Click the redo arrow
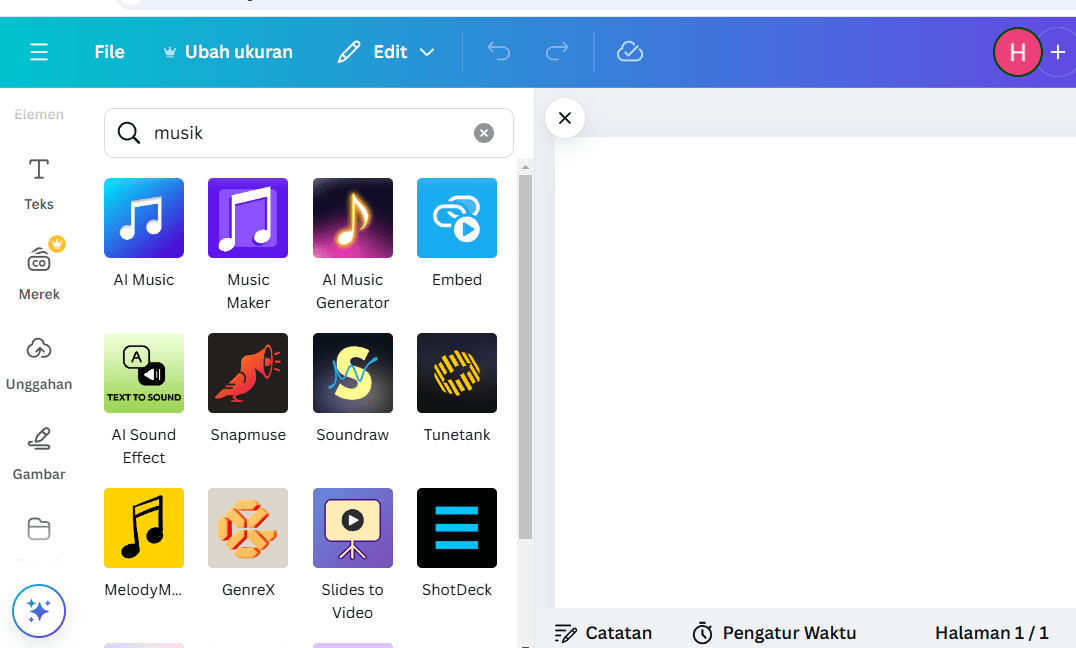 pyautogui.click(x=557, y=52)
